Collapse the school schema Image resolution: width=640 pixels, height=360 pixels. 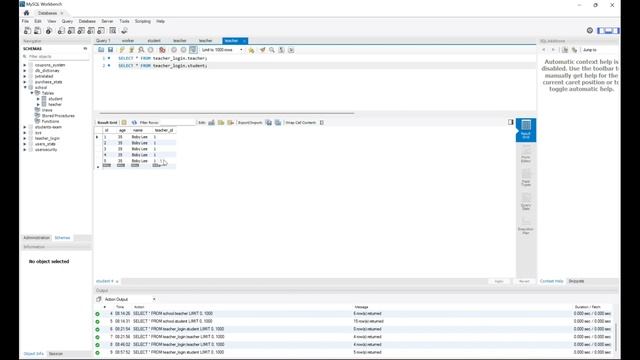(25, 87)
